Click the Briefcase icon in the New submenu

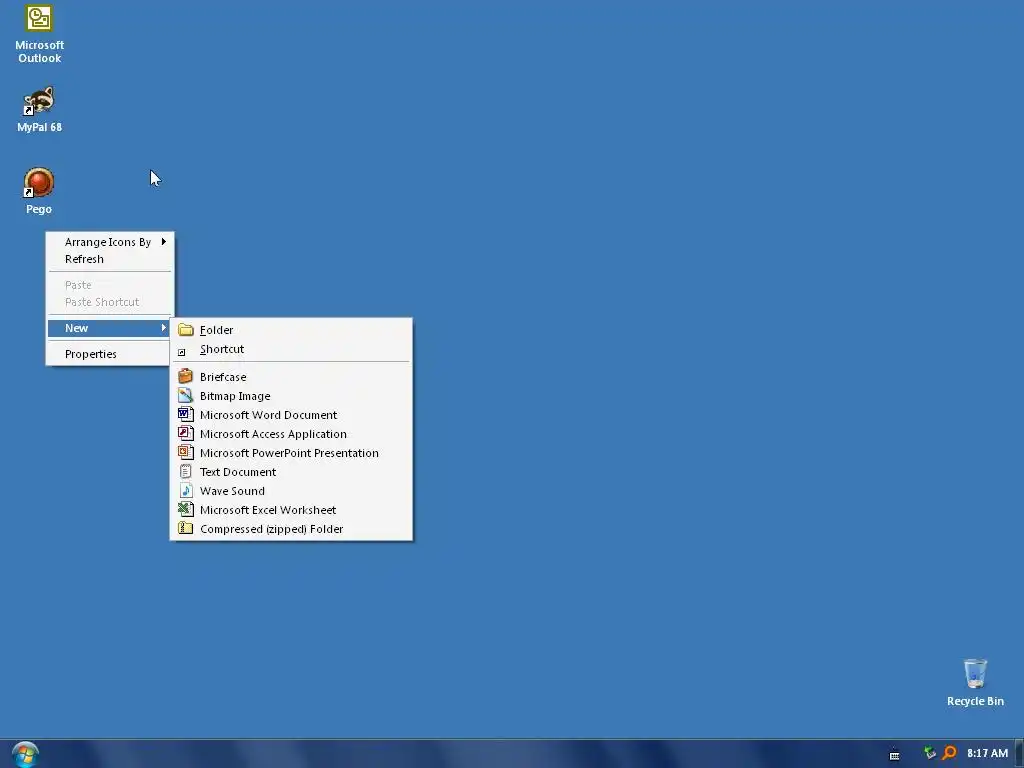click(x=185, y=376)
